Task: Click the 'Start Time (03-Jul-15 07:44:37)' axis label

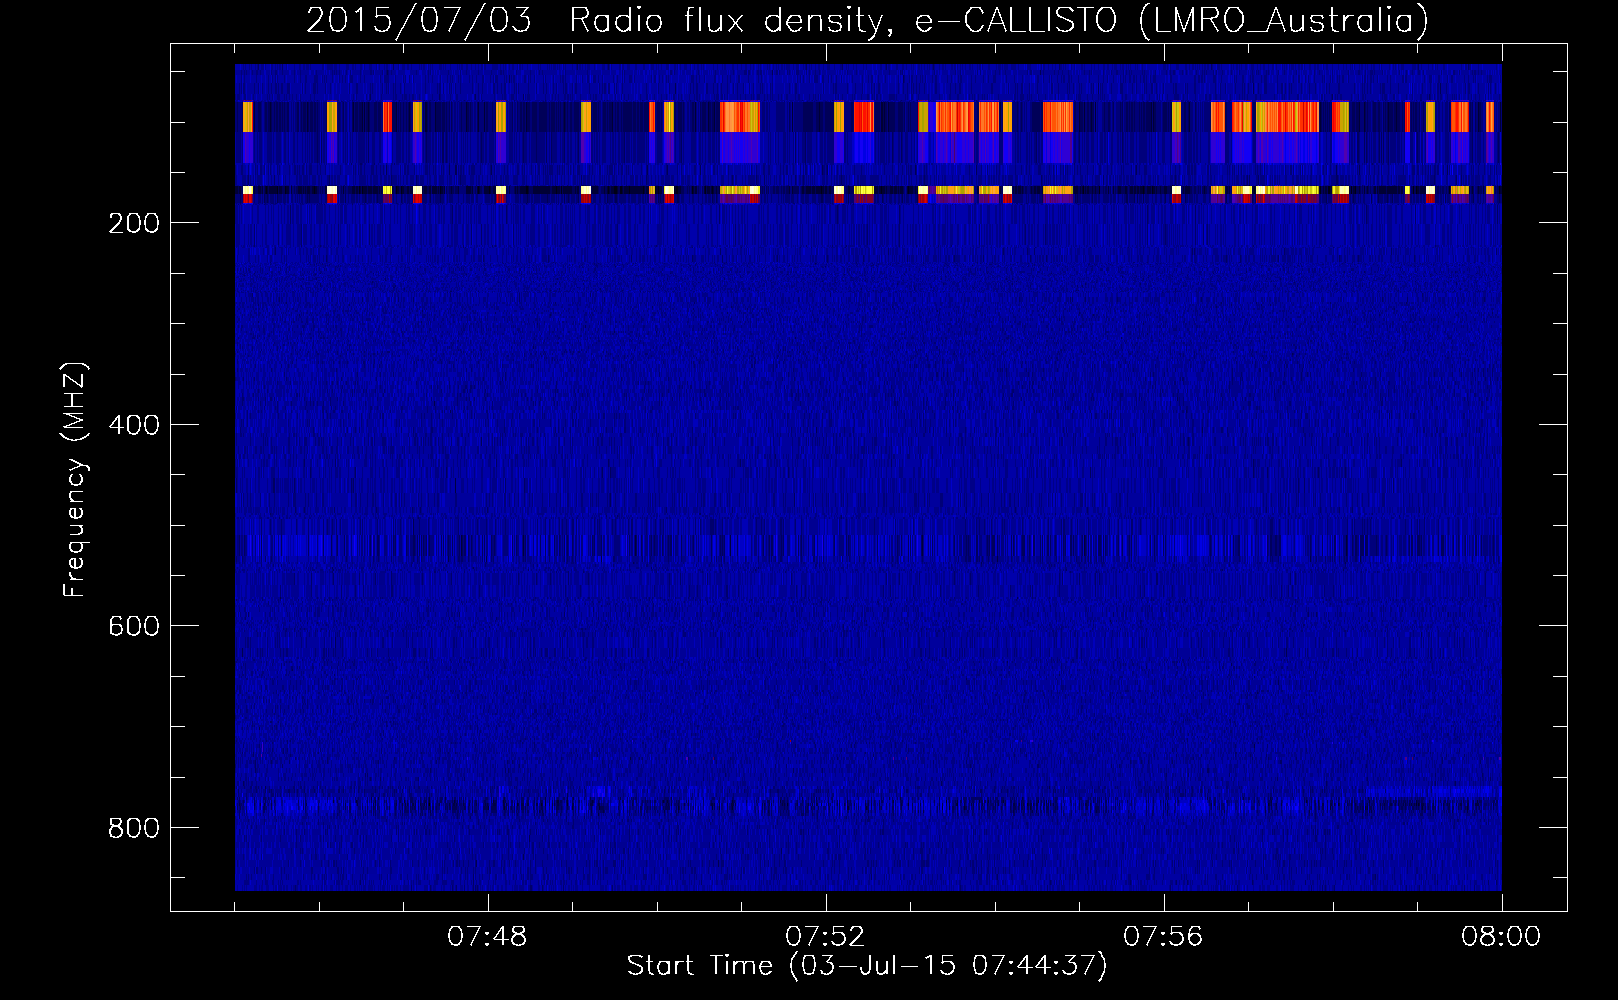Action: (x=867, y=966)
